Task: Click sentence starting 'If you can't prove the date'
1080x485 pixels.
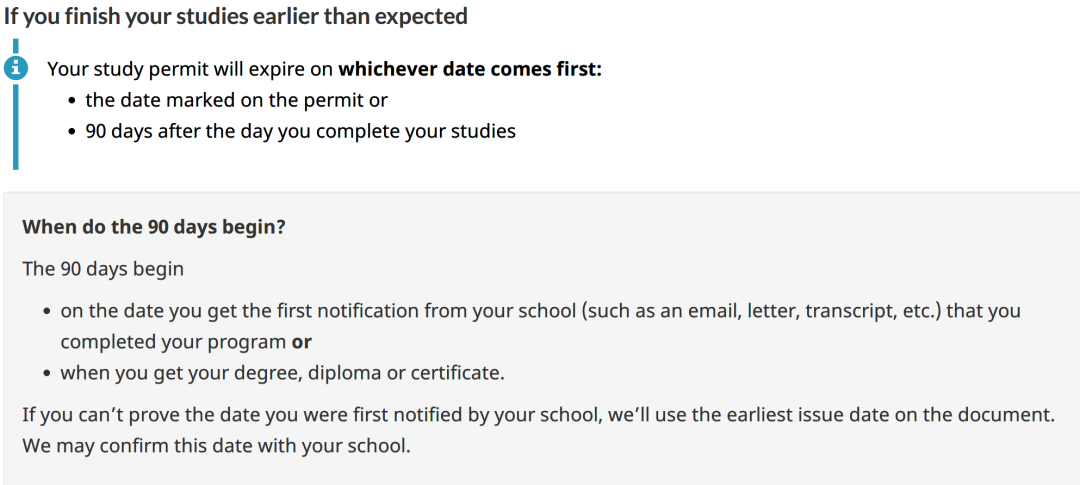Action: point(539,415)
